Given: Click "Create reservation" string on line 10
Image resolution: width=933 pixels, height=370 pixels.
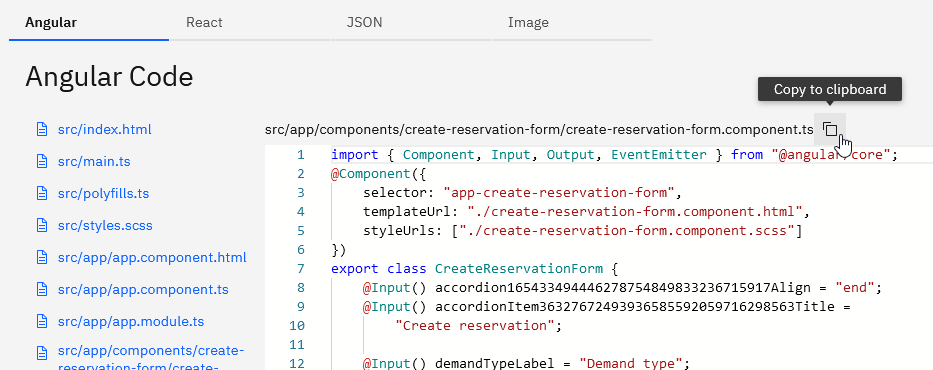Looking at the screenshot, I should click(475, 325).
